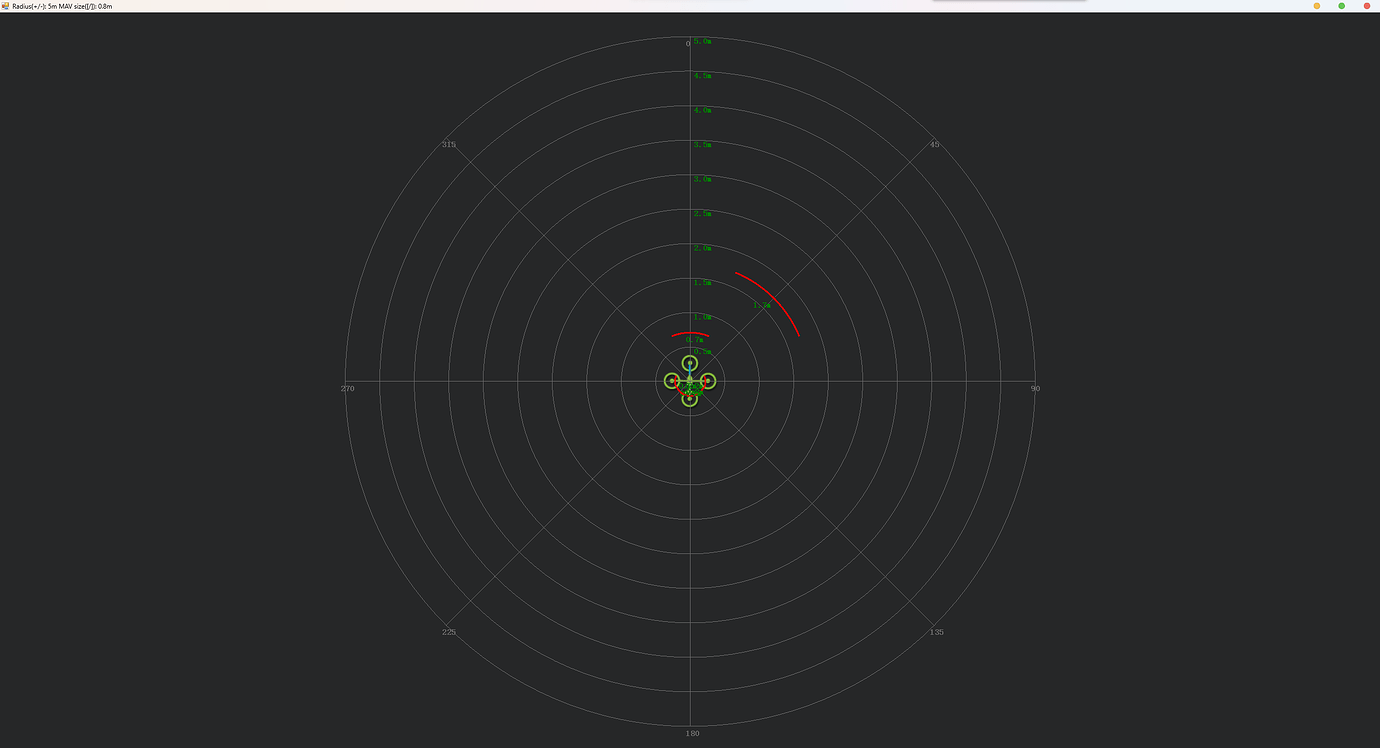Click the Radius 5m title bar text
1380x748 pixels.
60,5
